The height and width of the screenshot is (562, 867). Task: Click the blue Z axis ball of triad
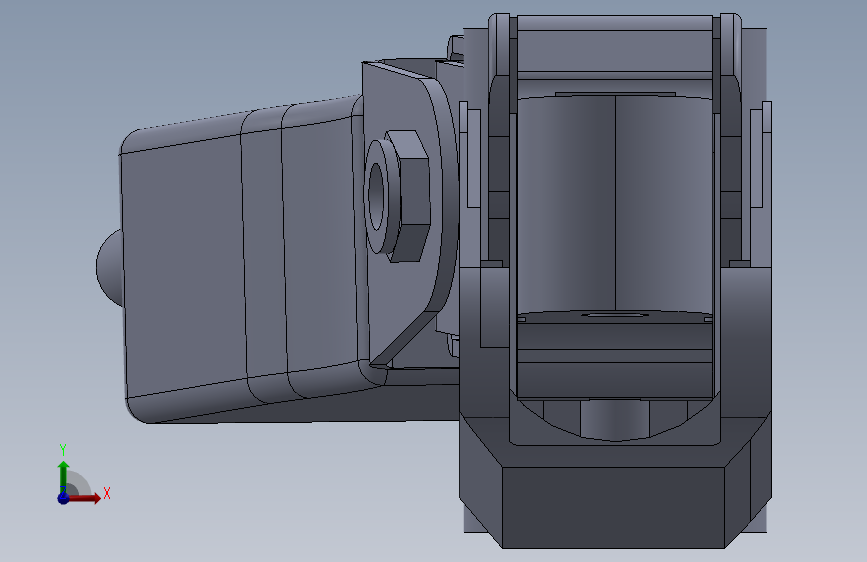pos(63,498)
